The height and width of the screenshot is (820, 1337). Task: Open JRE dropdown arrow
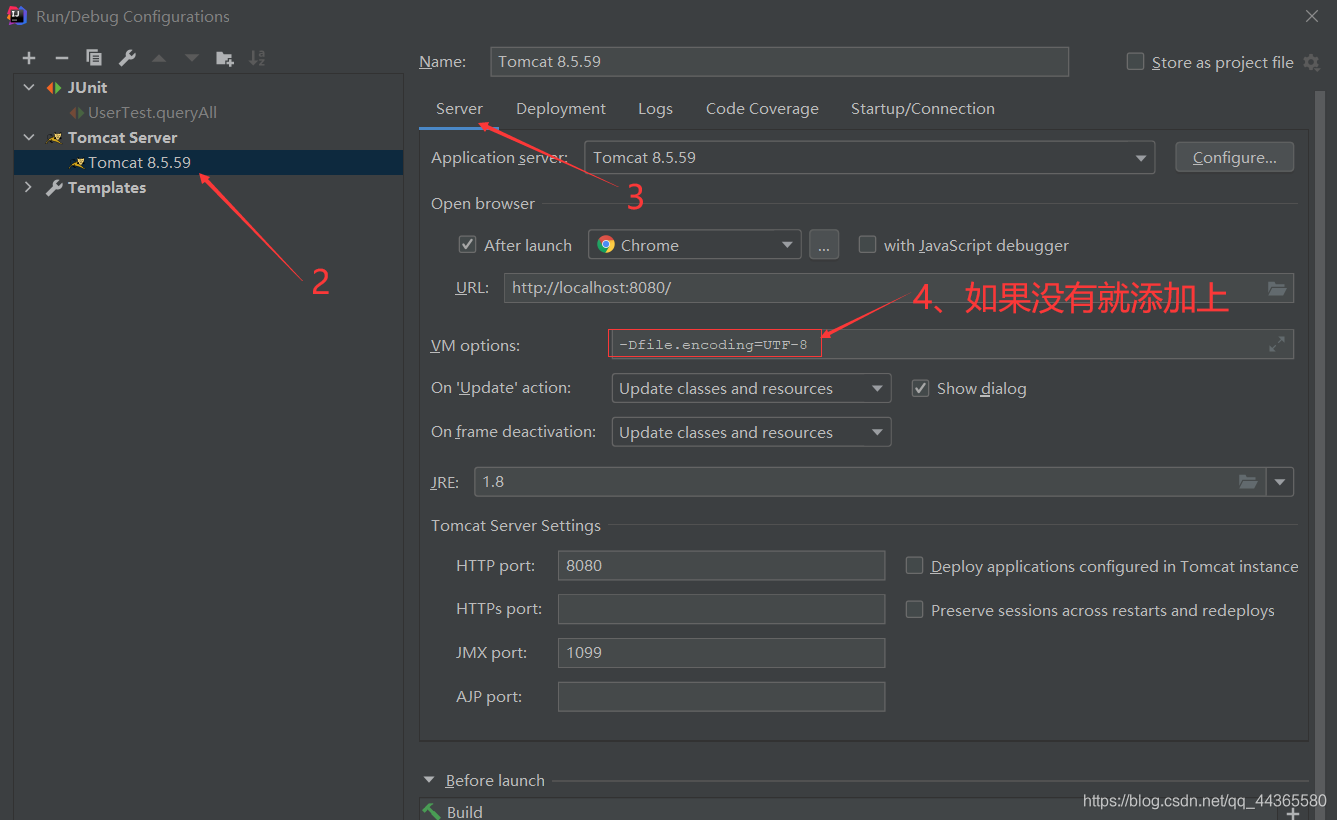pos(1280,482)
